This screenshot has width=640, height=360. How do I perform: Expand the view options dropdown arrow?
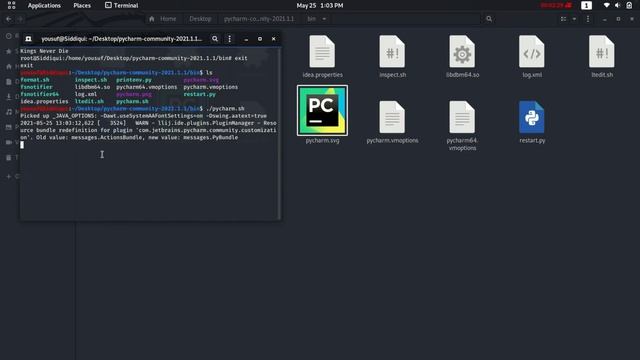point(574,19)
